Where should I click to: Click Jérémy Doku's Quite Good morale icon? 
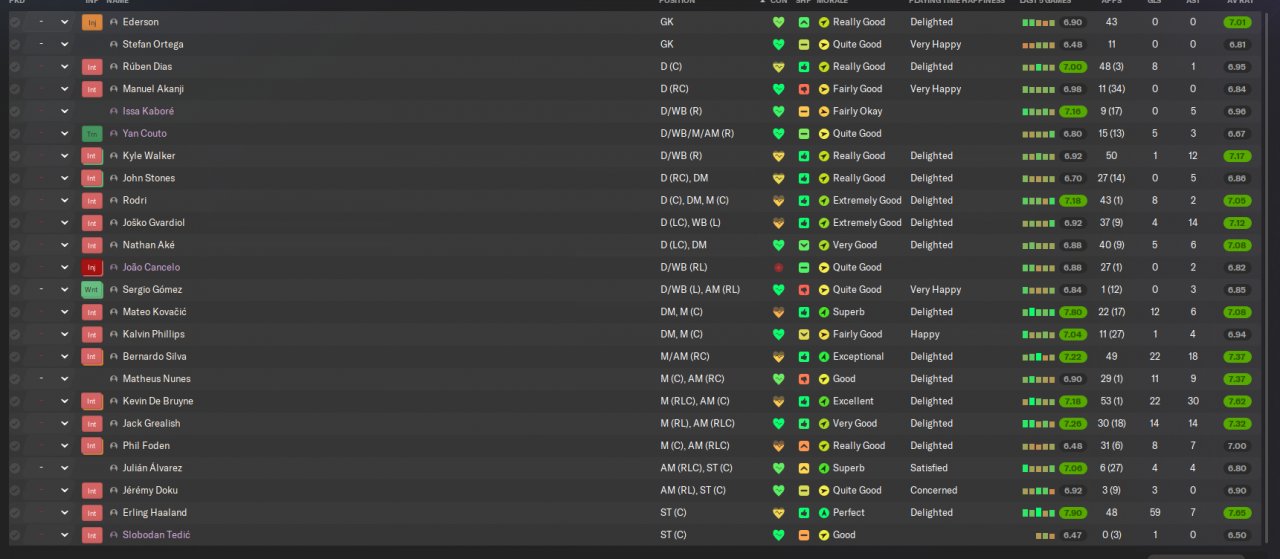[x=824, y=491]
